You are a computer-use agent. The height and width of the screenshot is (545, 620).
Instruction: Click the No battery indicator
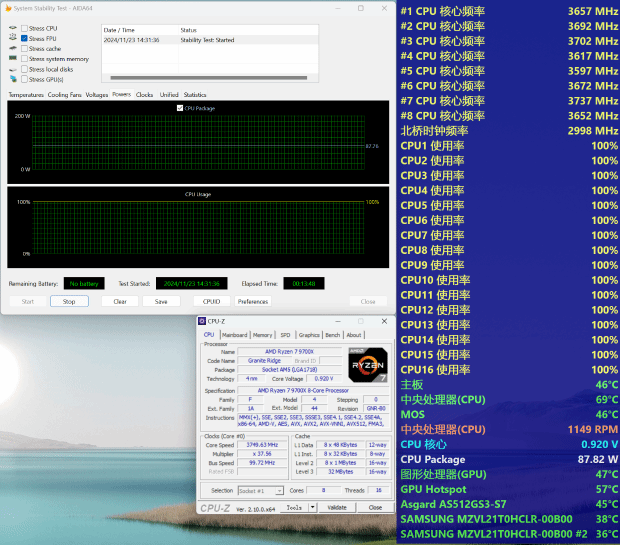pos(84,284)
